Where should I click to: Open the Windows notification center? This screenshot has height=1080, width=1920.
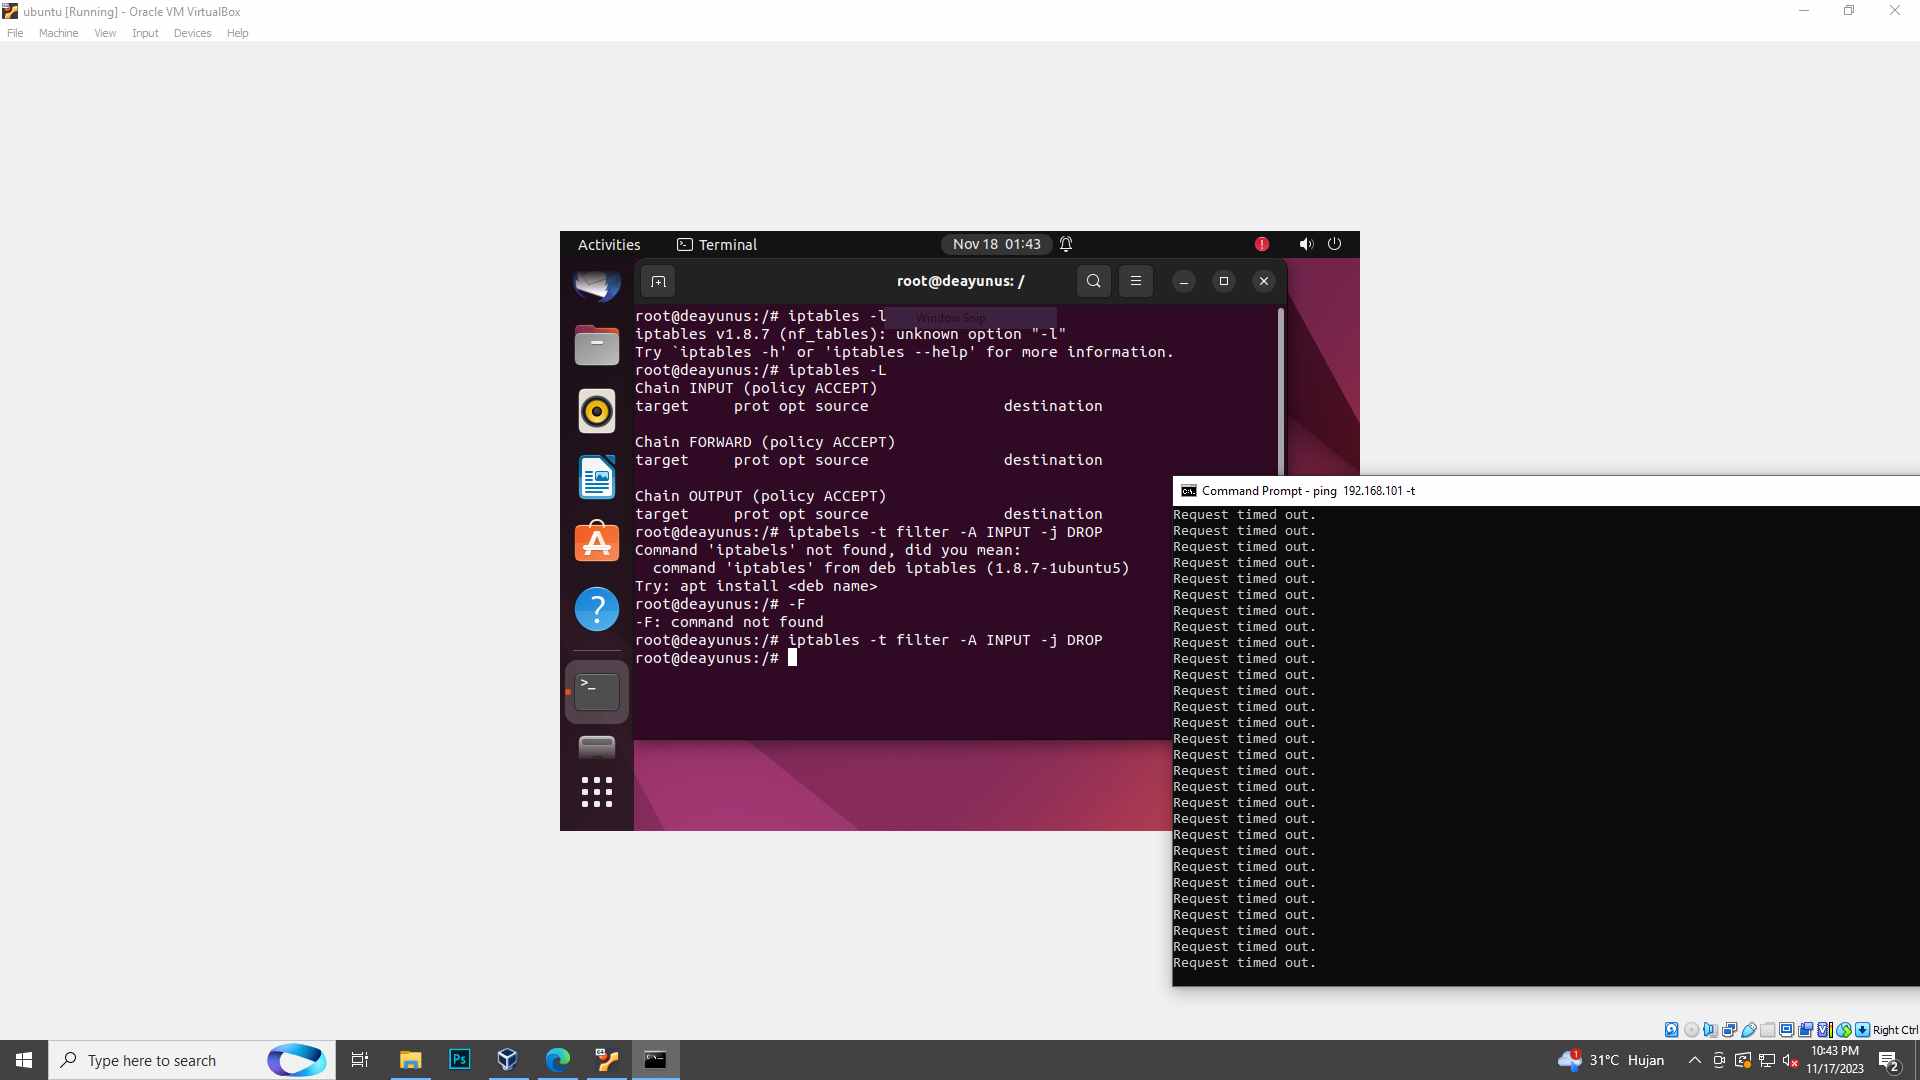1889,1060
